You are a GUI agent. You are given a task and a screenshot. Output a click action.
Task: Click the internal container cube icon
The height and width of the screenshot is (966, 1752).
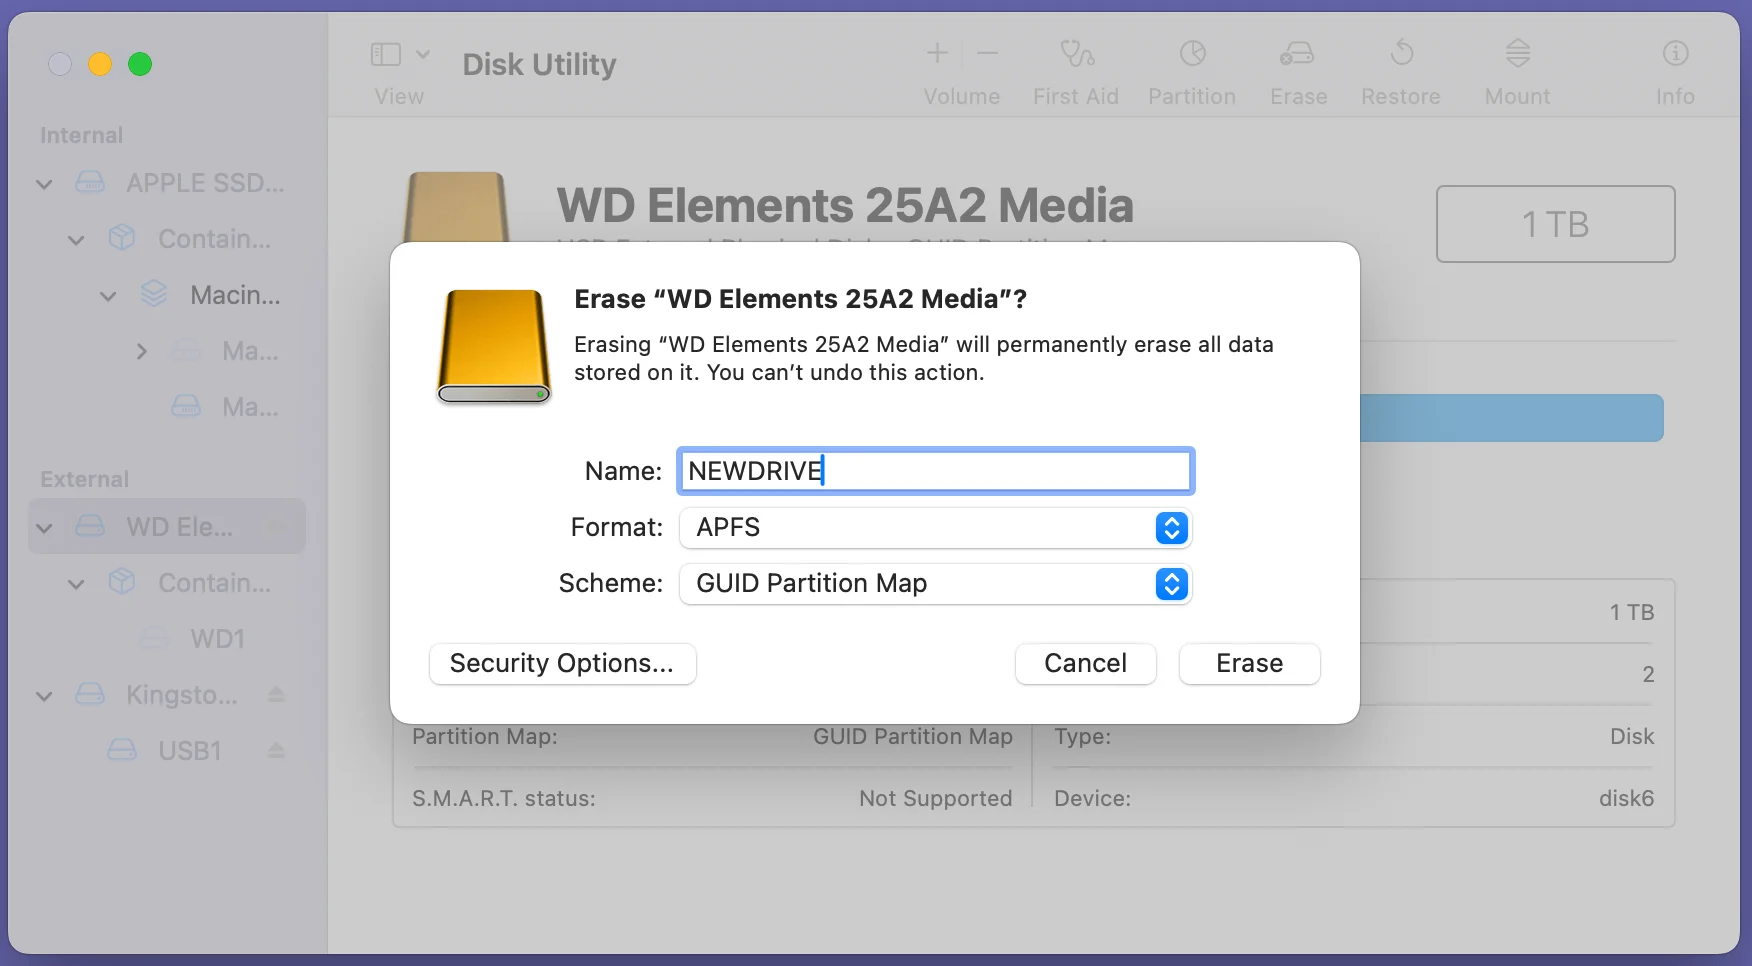point(122,238)
